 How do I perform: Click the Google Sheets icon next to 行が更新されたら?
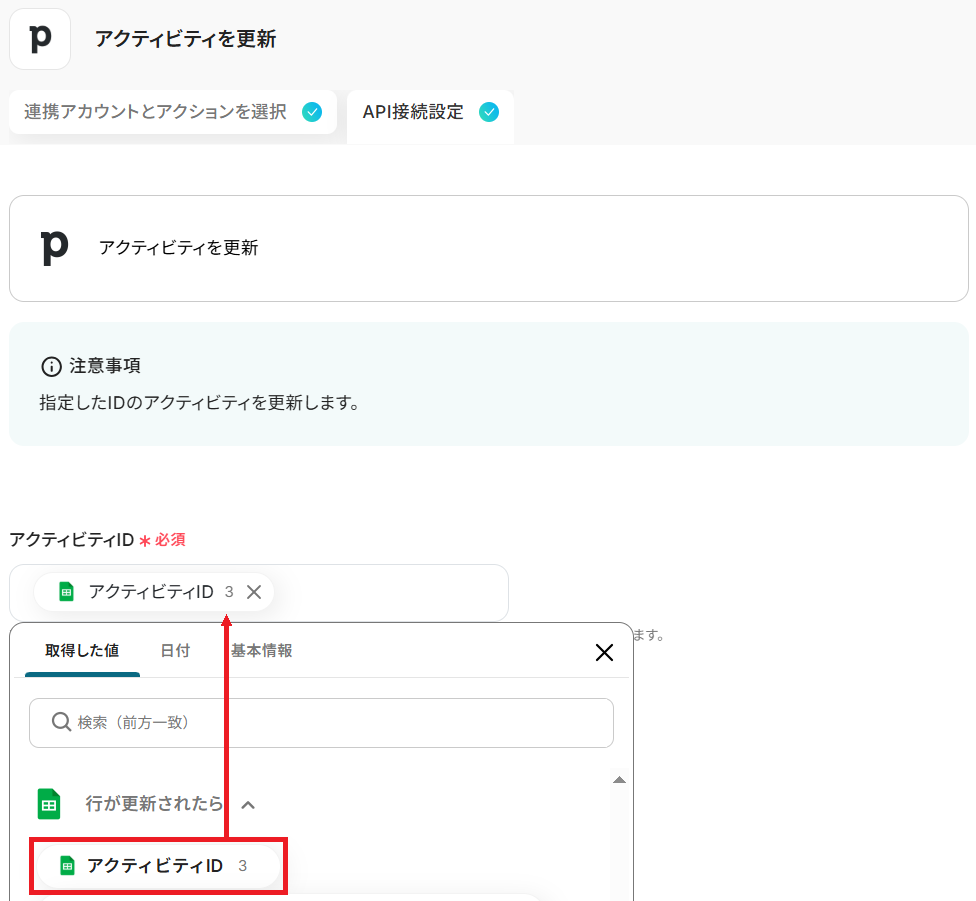coord(49,804)
